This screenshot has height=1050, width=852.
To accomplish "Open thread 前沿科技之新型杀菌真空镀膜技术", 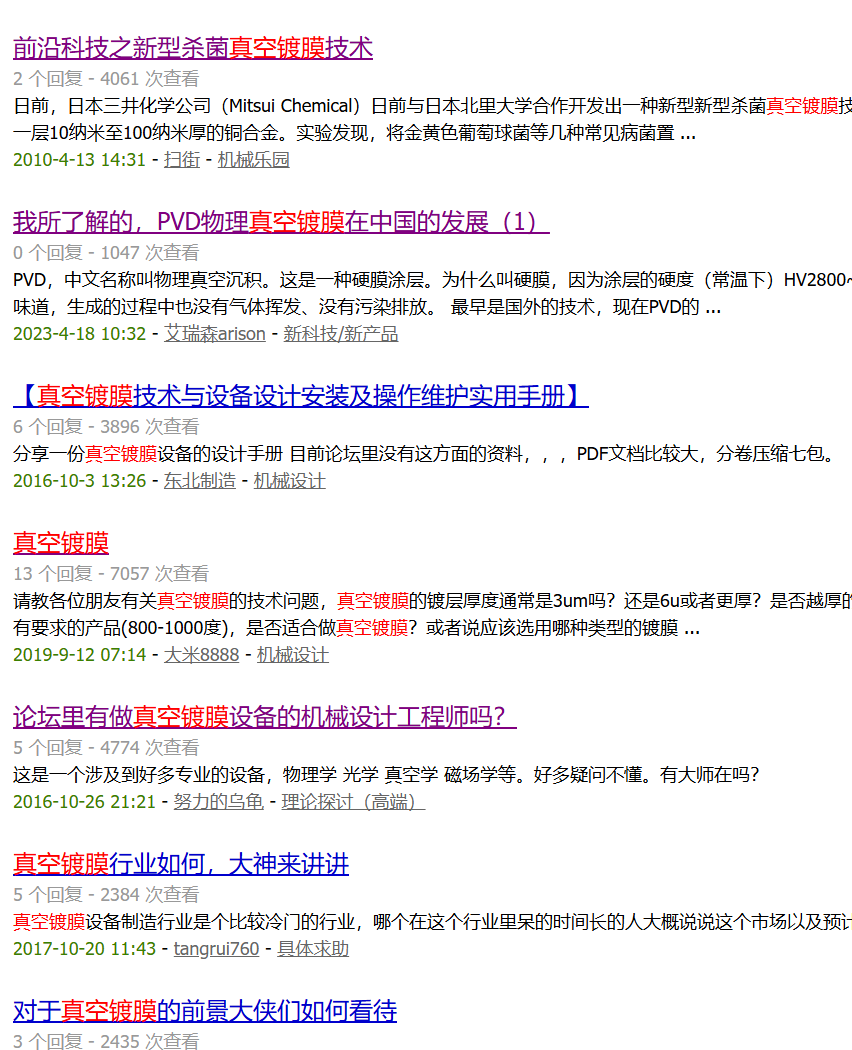I will pos(193,48).
